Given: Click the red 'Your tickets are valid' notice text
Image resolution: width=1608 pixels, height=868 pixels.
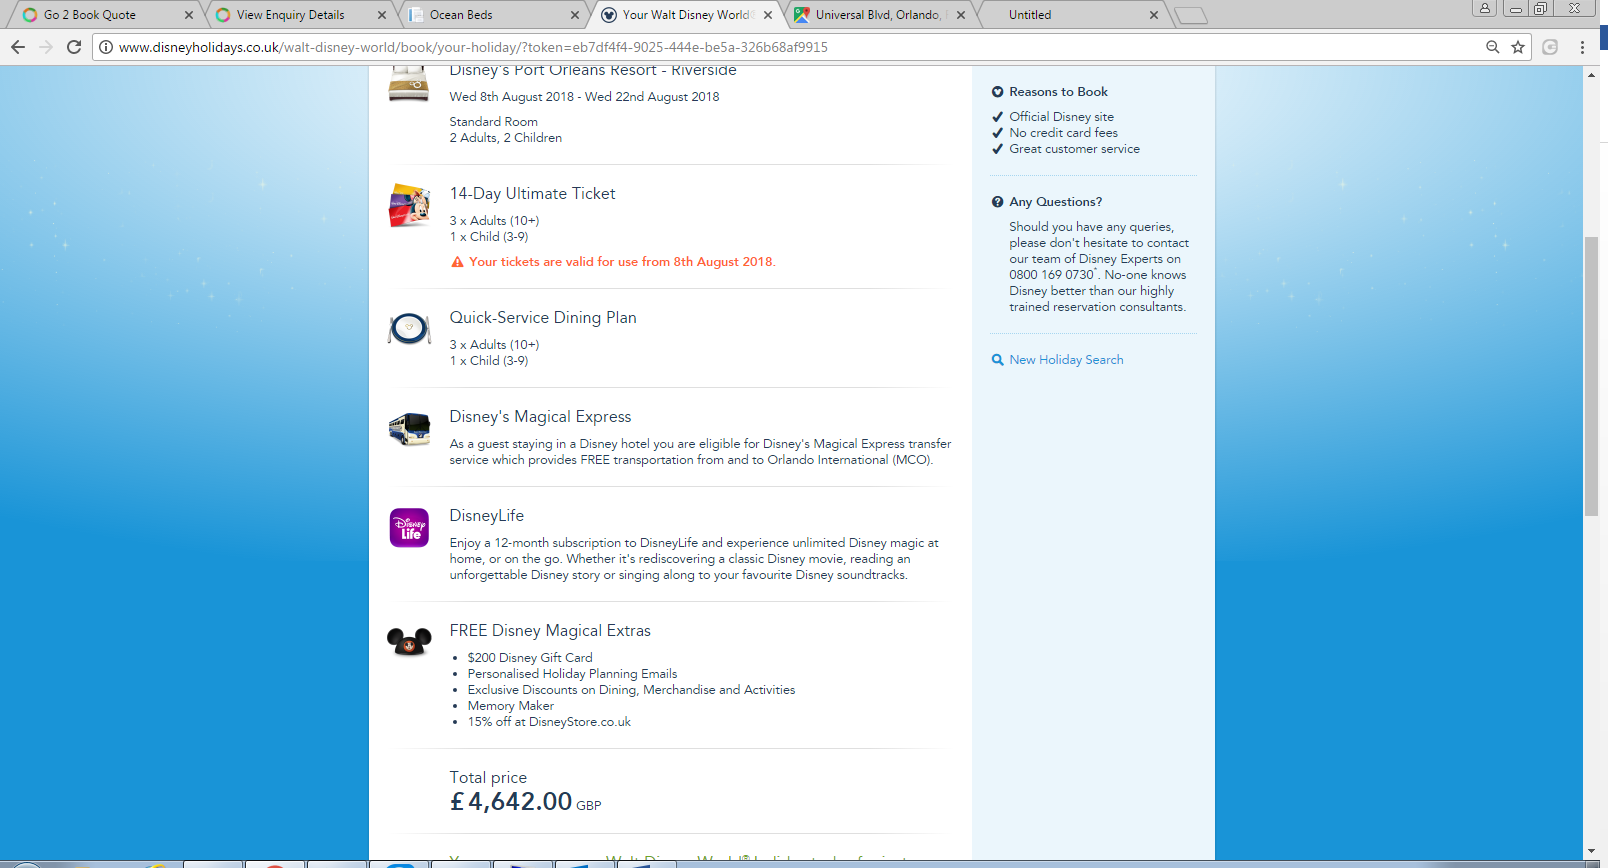Looking at the screenshot, I should (622, 262).
